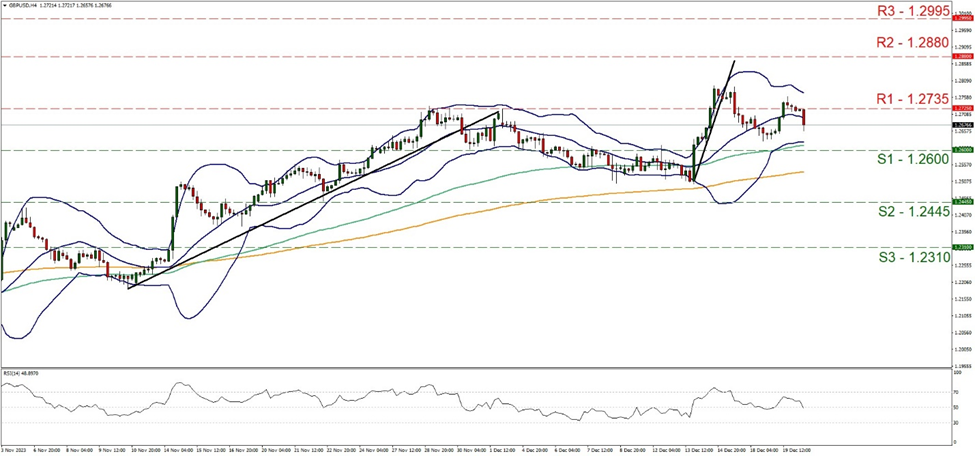The width and height of the screenshot is (975, 456).
Task: Select the 'R1 - 1.2735' resistance label
Action: [913, 98]
